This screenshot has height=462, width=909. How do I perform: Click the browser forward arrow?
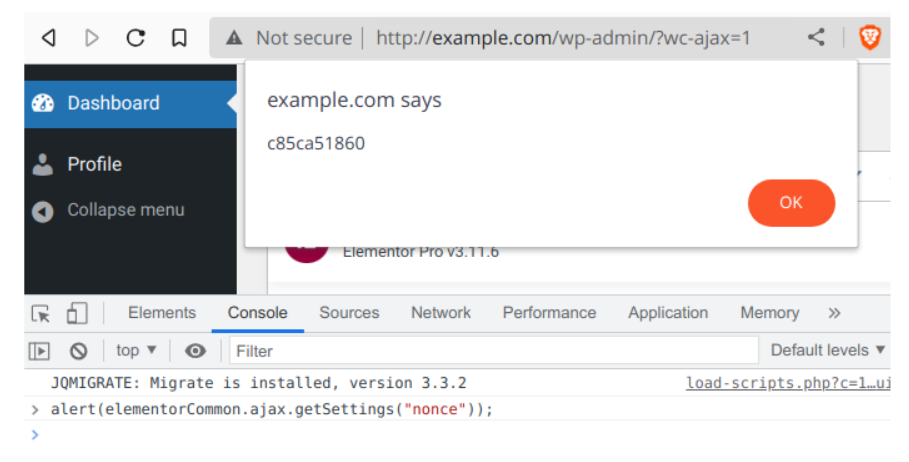pyautogui.click(x=92, y=38)
